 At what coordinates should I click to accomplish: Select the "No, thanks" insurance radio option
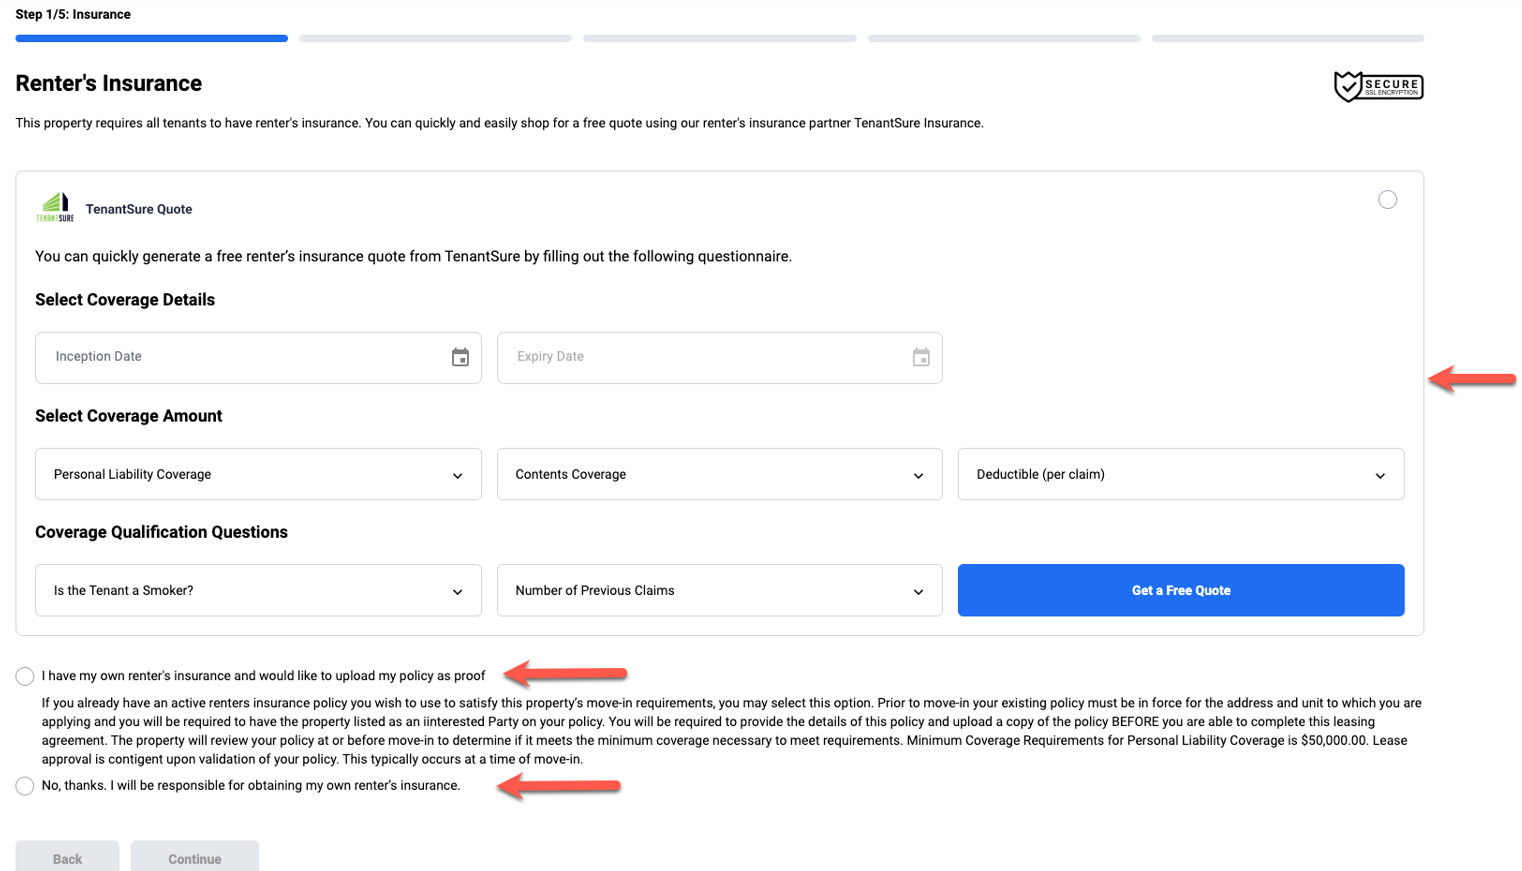25,786
